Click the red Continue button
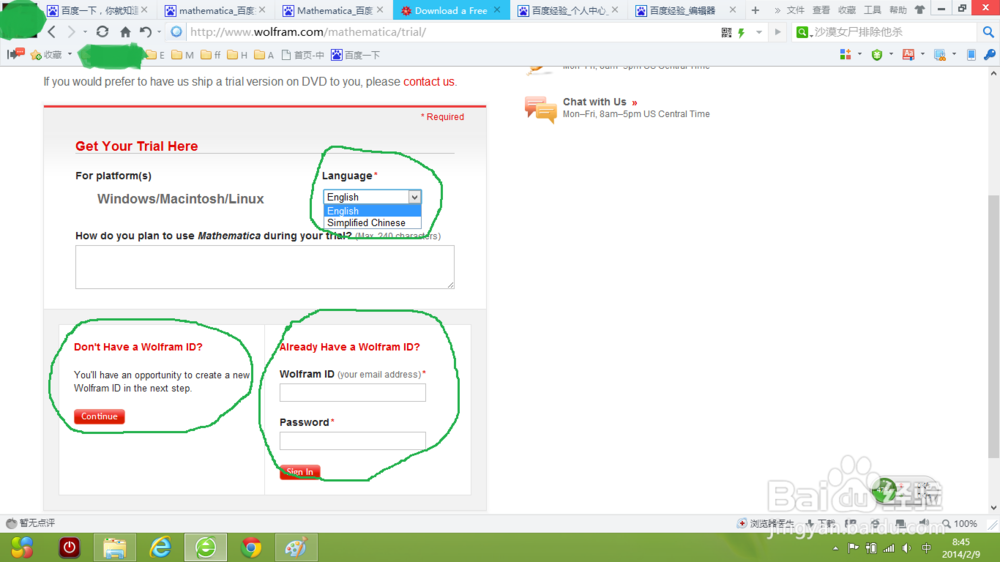Screen dimensions: 1000x562 click(x=99, y=416)
